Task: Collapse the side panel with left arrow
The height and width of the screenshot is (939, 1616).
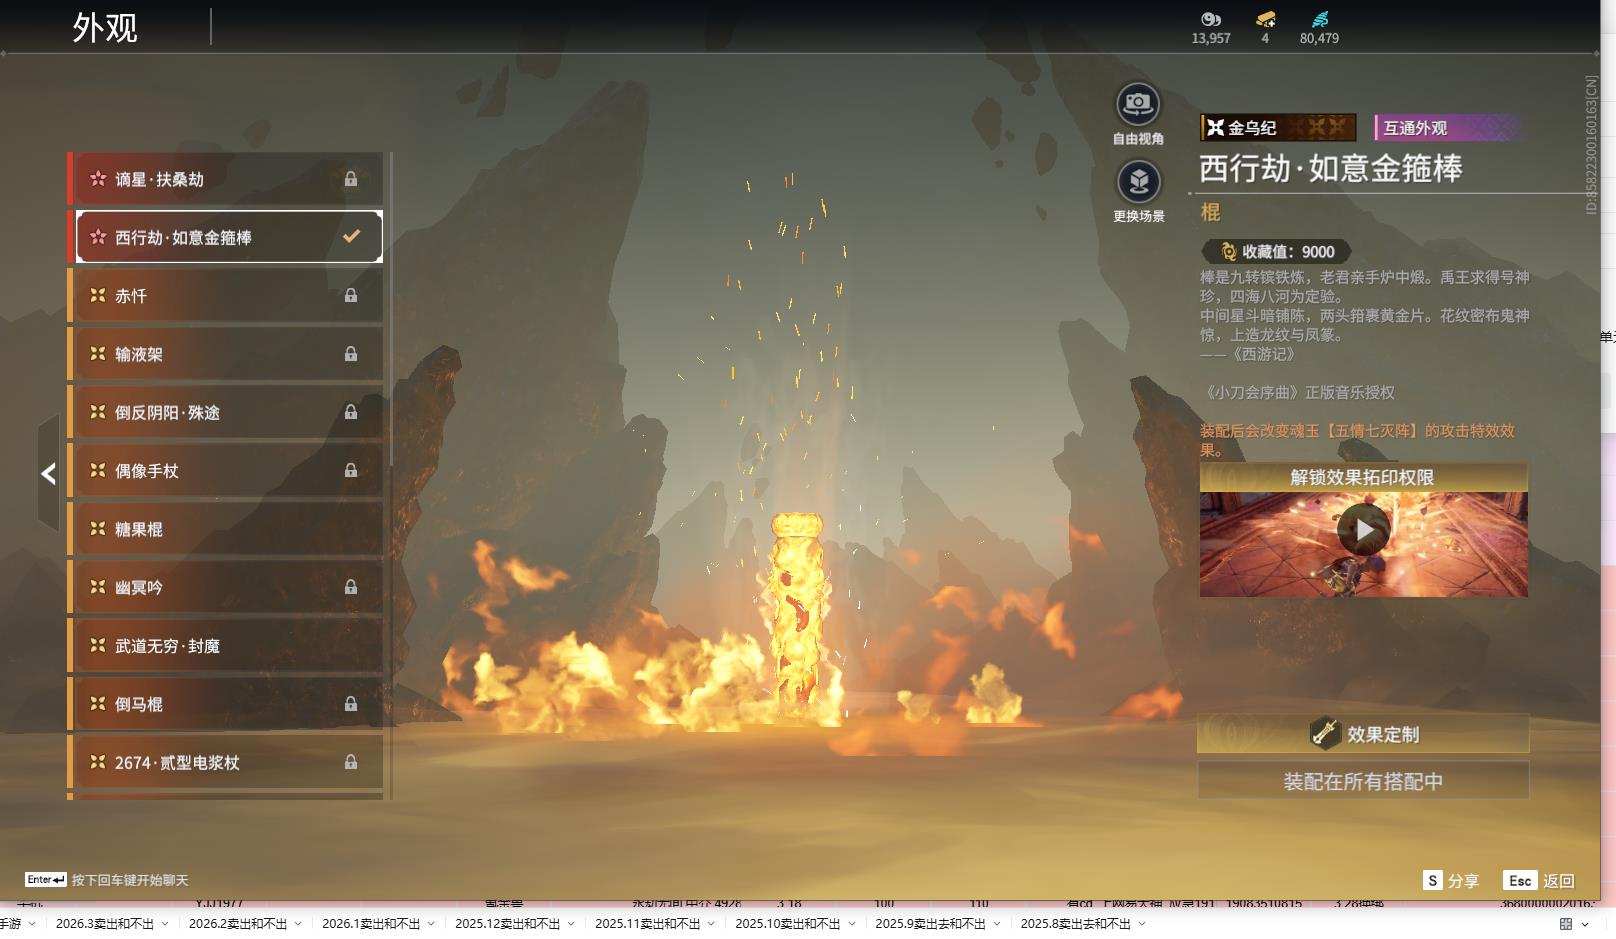Action: (48, 474)
